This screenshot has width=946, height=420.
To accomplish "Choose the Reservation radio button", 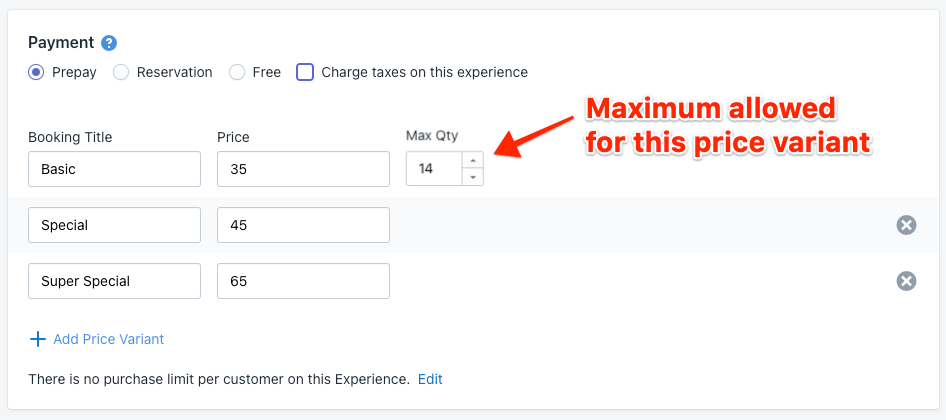I will pyautogui.click(x=121, y=72).
